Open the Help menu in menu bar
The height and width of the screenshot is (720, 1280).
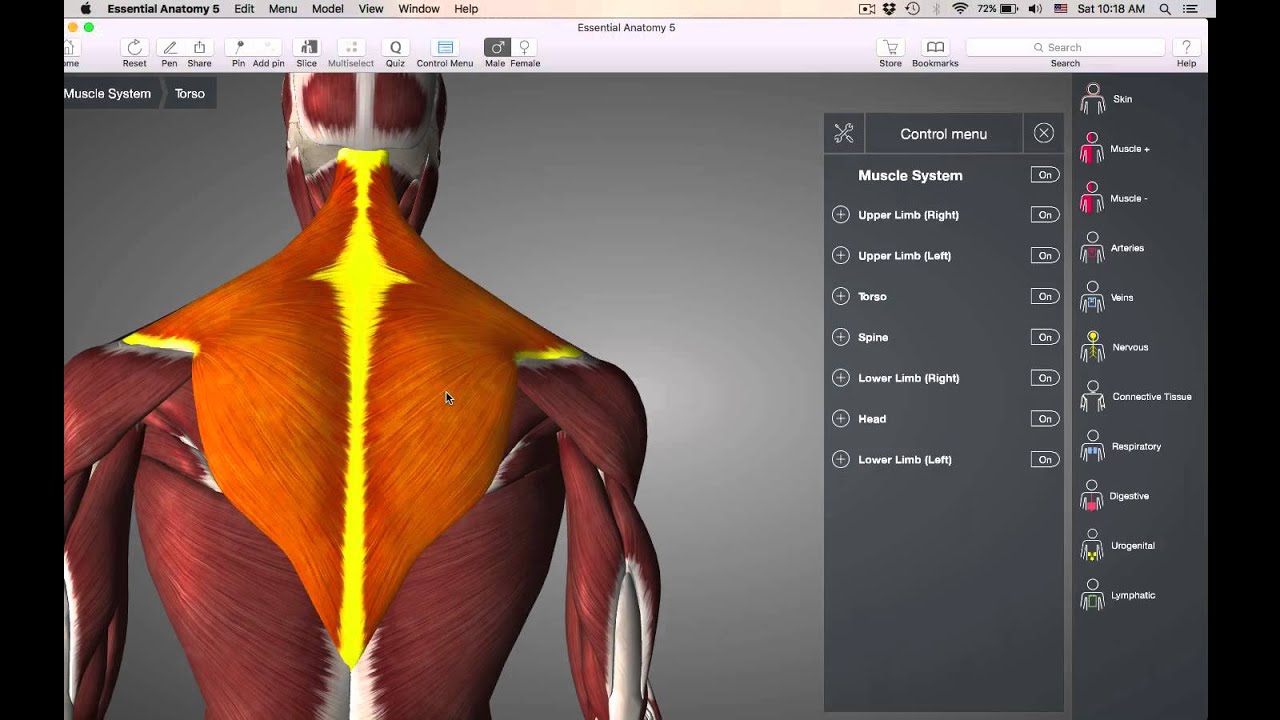point(466,9)
